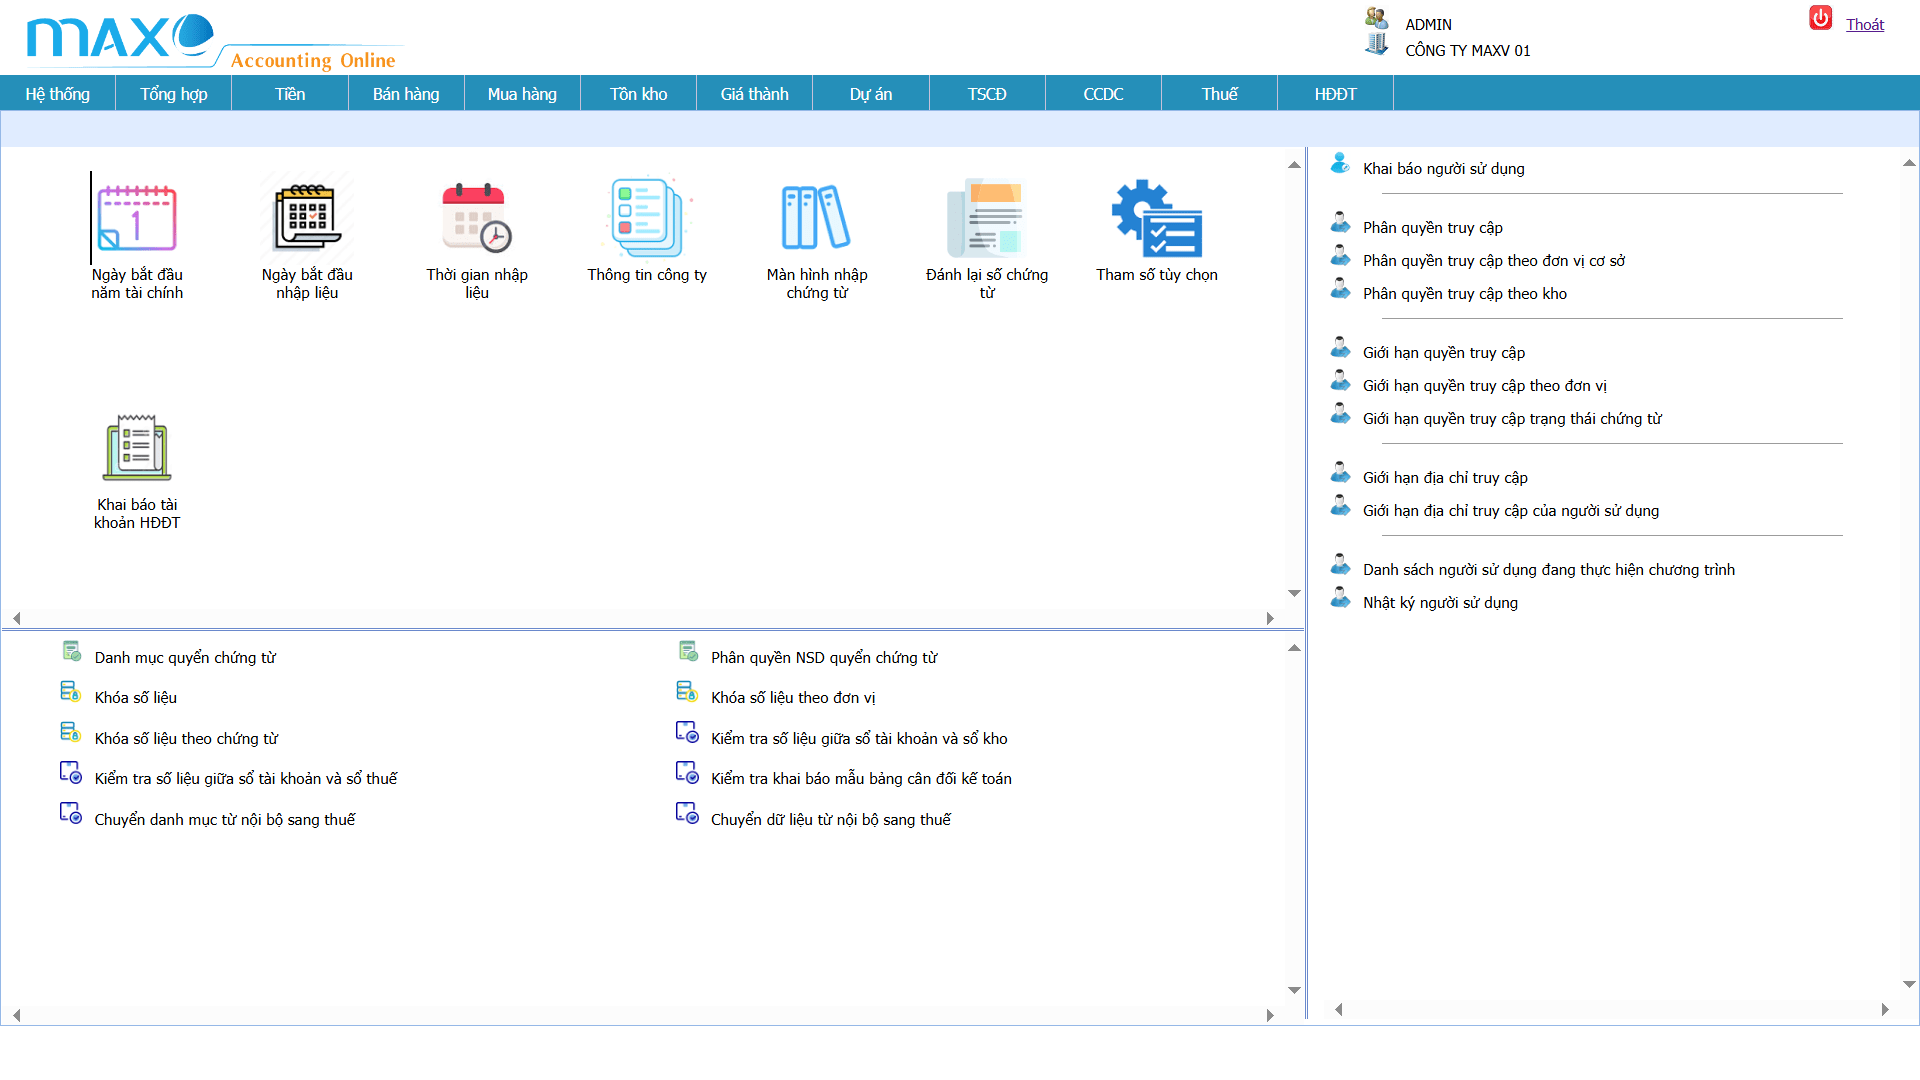This screenshot has width=1920, height=1080.
Task: Click the users icon next to ADMIN
Action: coord(1377,18)
